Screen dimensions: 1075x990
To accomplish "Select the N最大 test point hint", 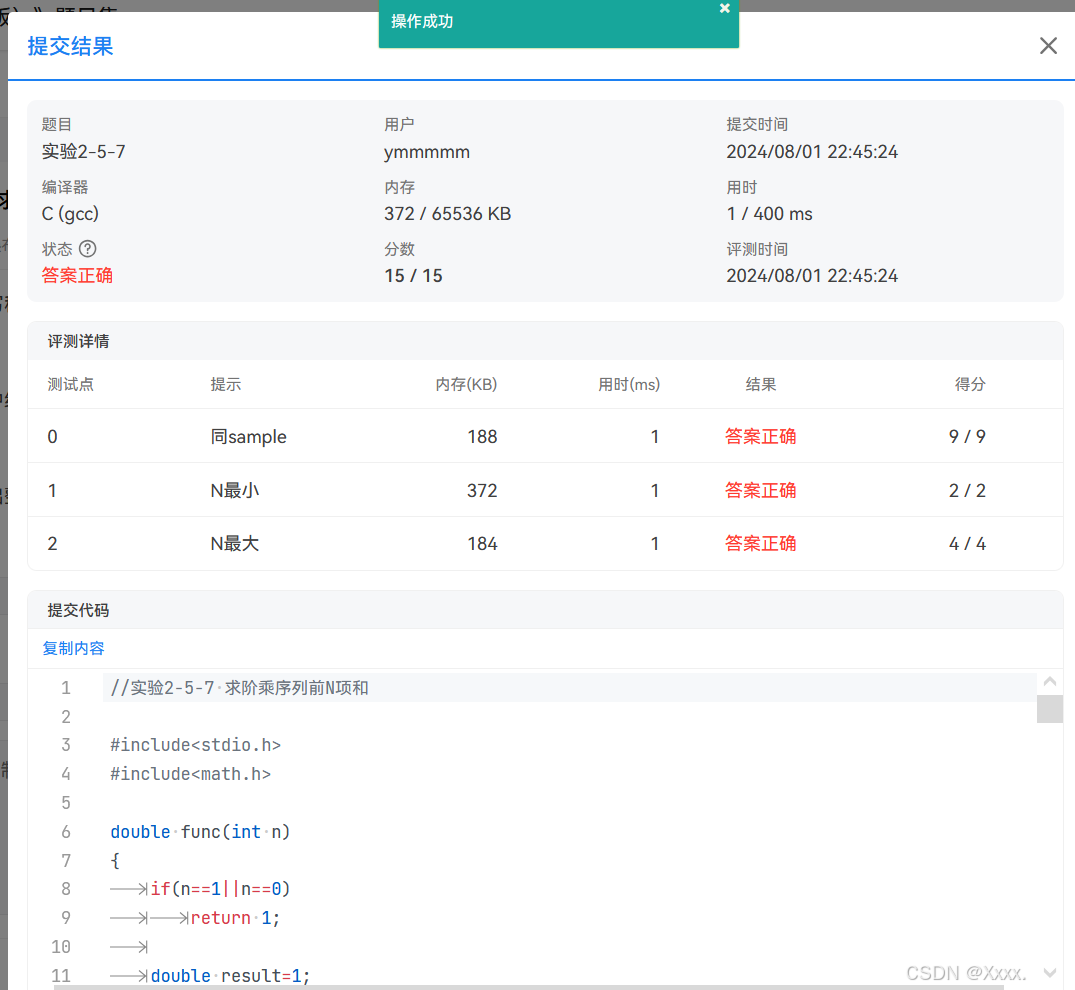I will click(x=234, y=544).
